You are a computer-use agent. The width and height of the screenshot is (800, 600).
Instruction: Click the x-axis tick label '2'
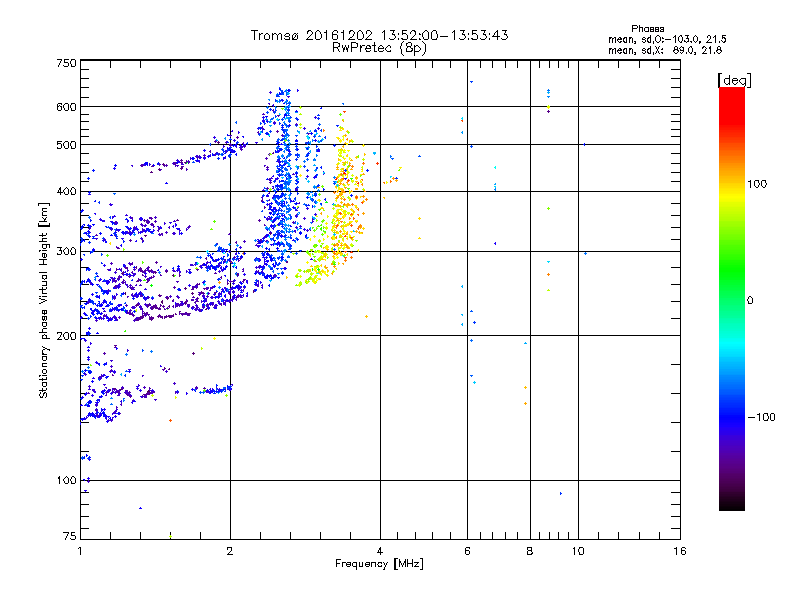[230, 551]
